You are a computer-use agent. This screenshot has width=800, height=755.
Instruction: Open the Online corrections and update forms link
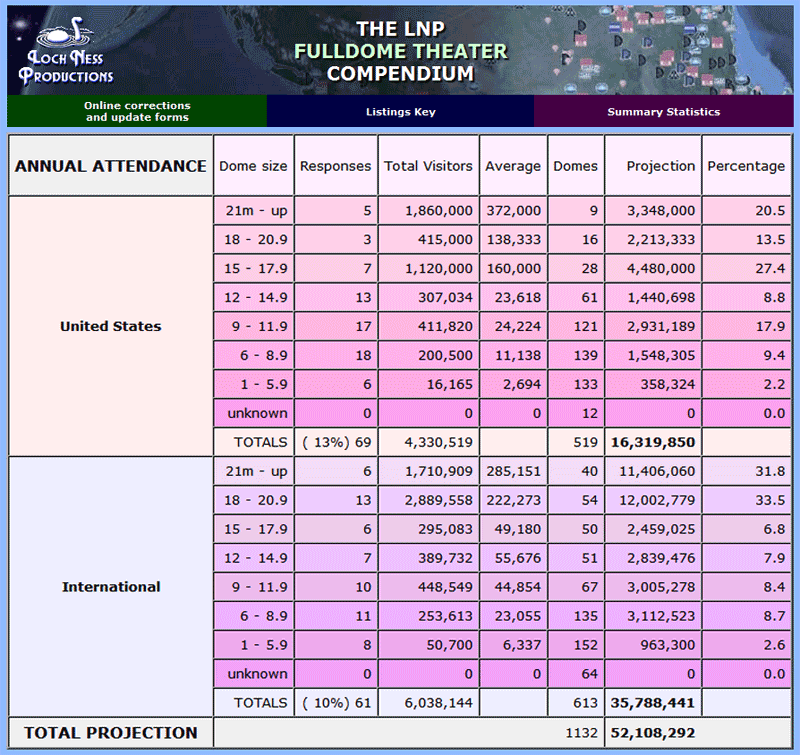[x=137, y=111]
